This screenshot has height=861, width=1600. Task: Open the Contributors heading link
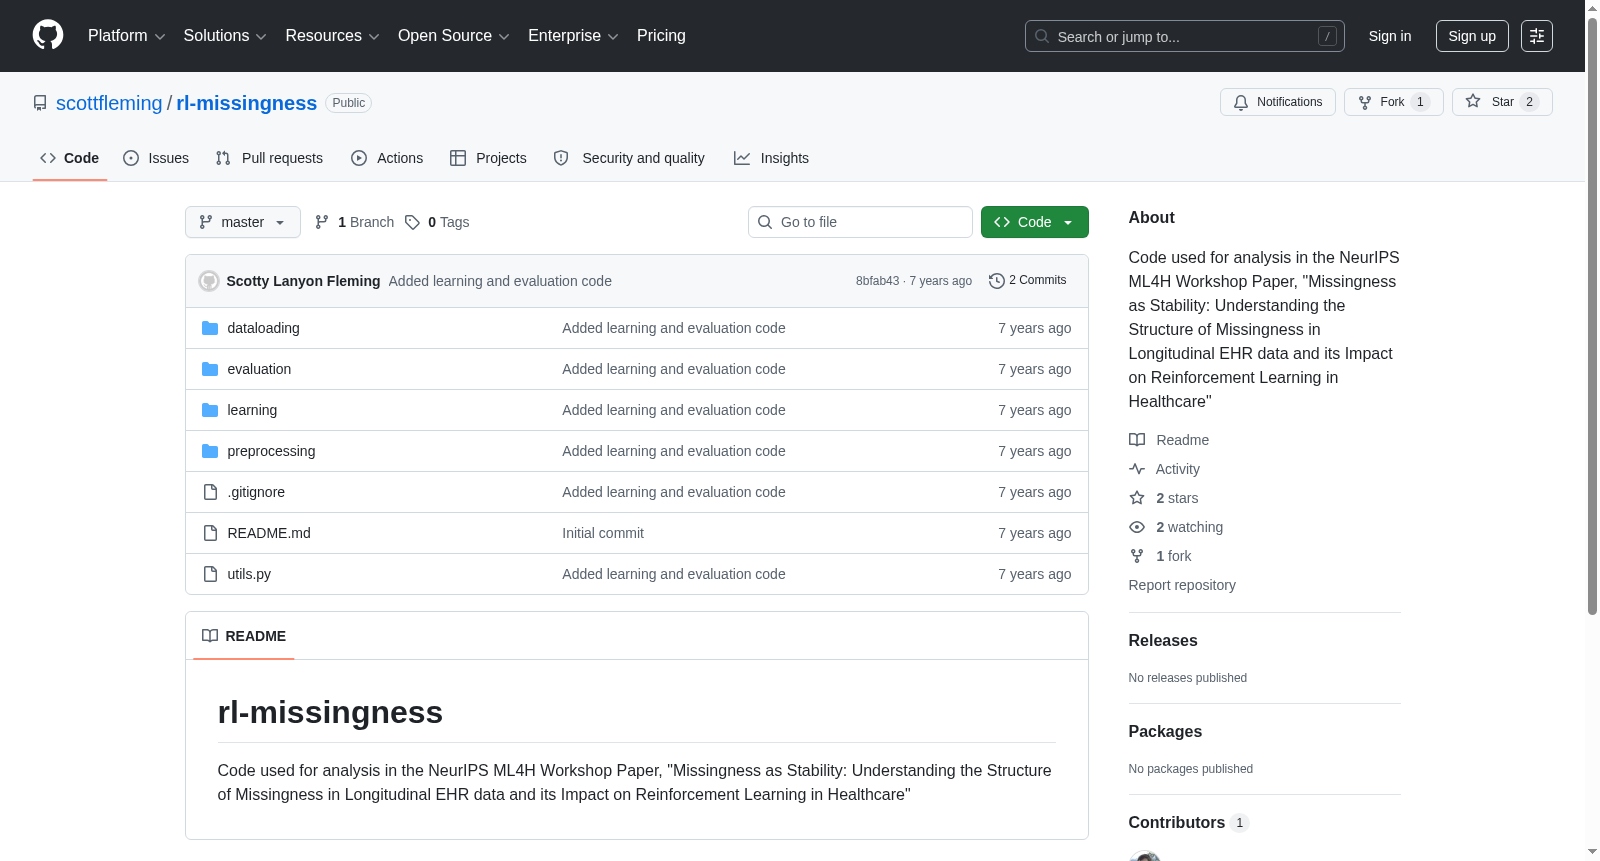(1189, 822)
